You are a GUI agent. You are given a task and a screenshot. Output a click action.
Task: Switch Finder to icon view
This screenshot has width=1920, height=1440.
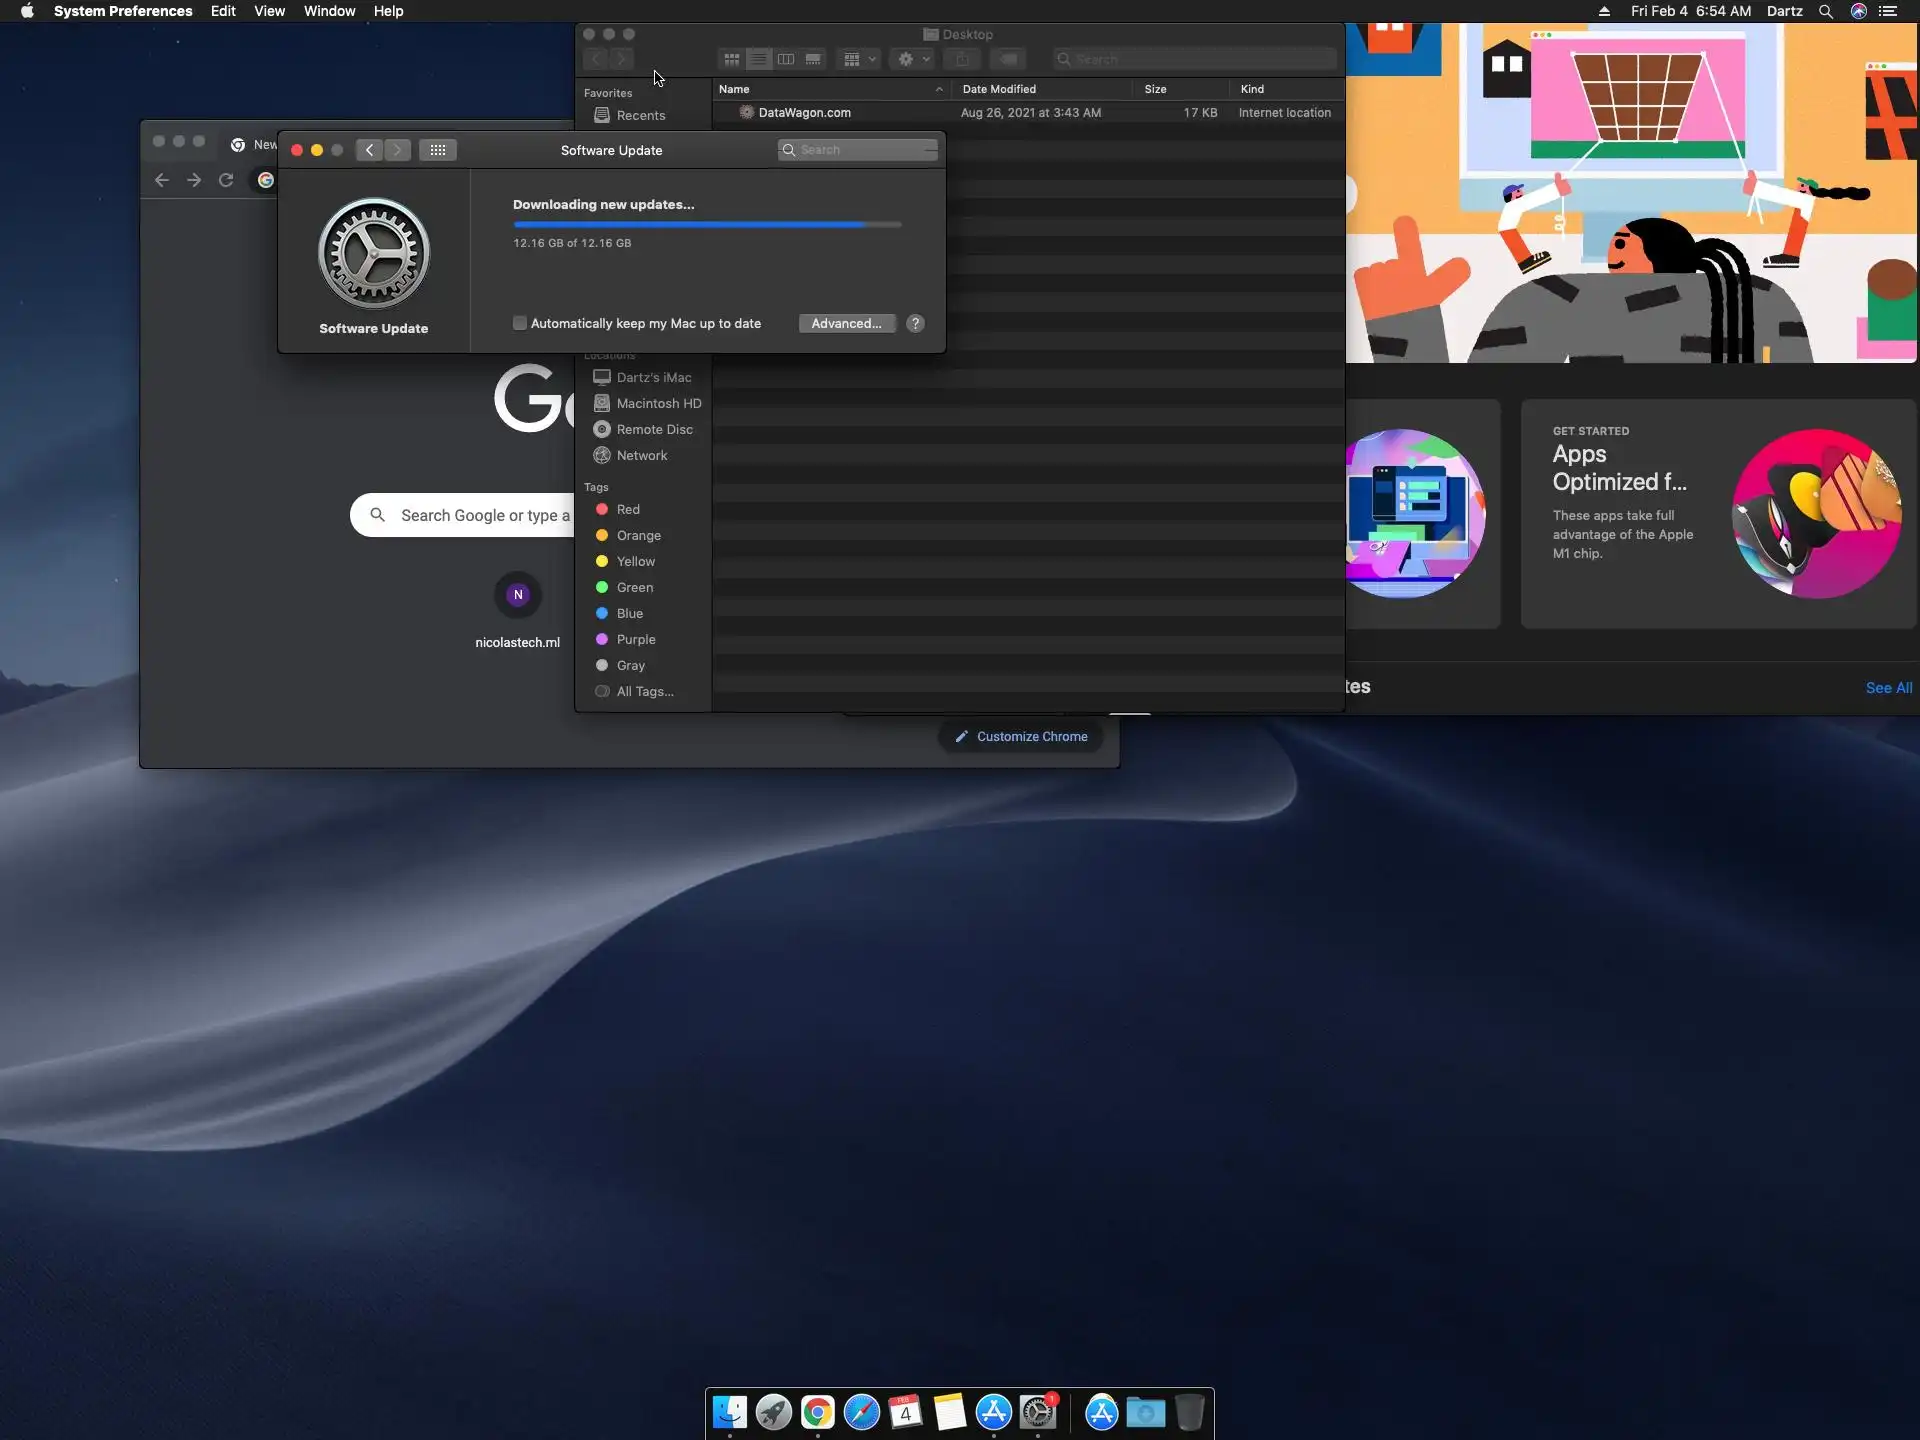(x=731, y=59)
